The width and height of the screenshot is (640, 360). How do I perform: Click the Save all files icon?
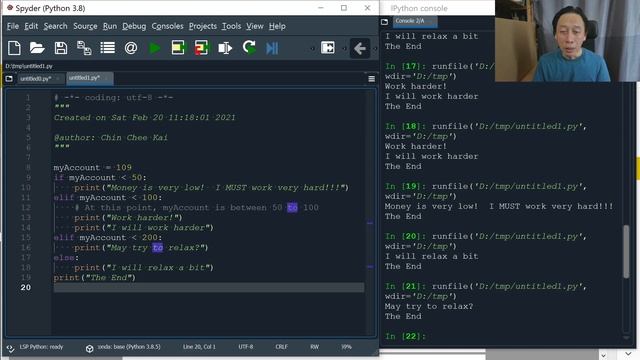84,48
